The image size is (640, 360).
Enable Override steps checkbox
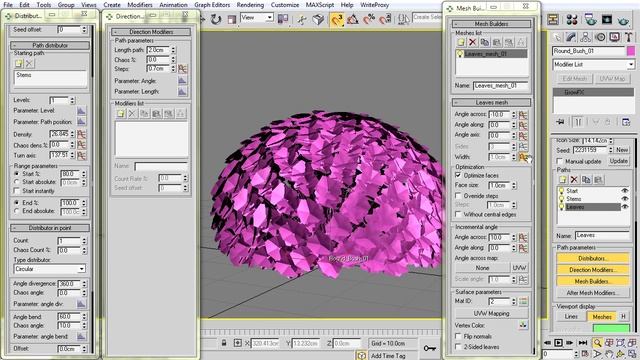[458, 196]
